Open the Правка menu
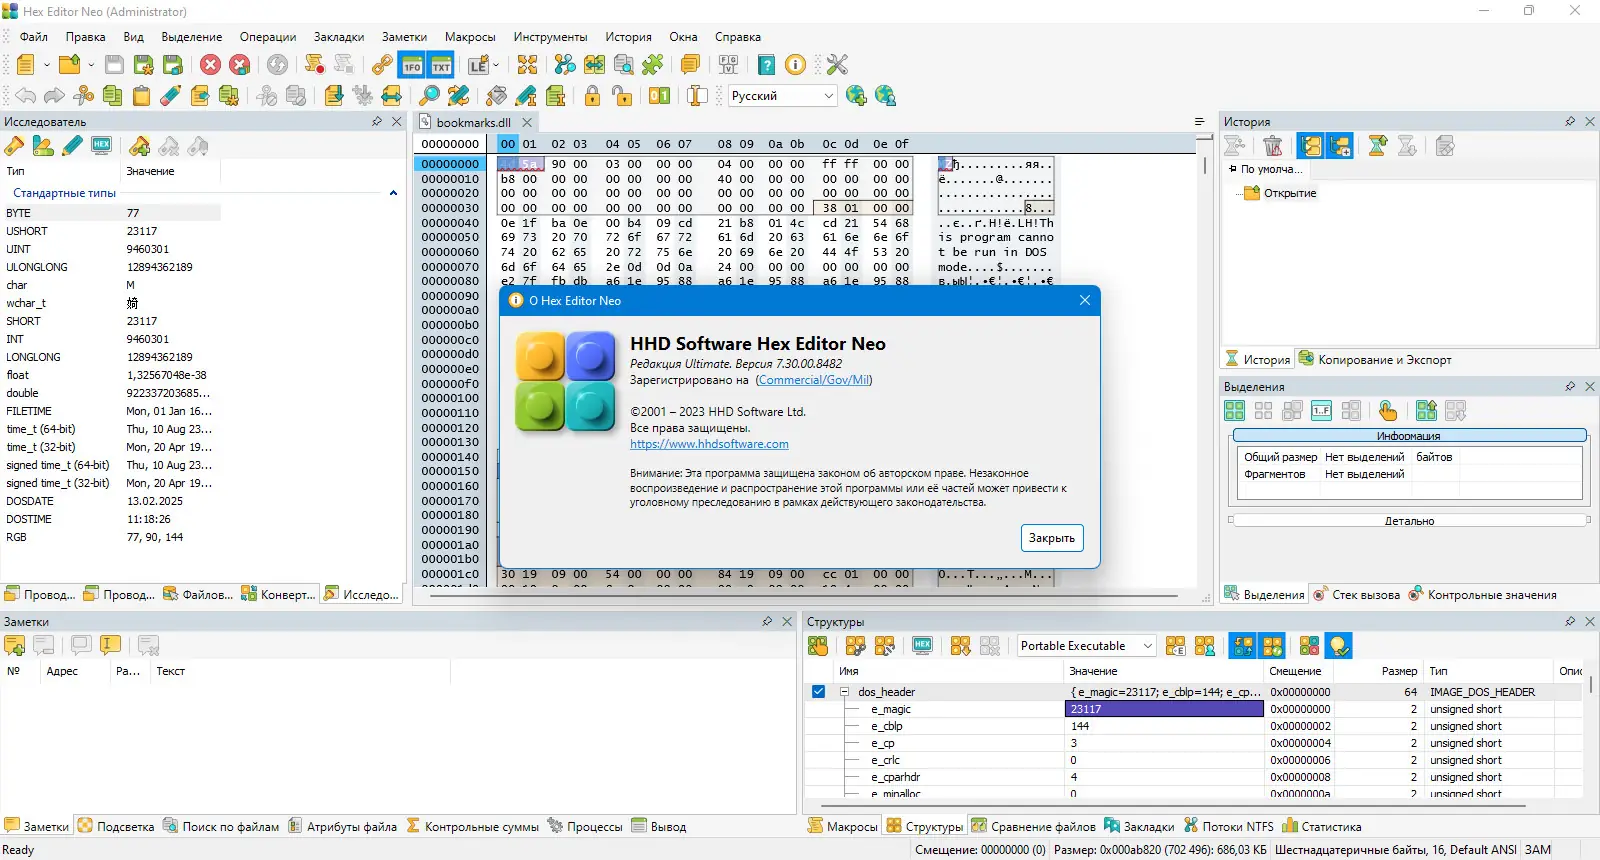Image resolution: width=1600 pixels, height=860 pixels. [x=85, y=37]
